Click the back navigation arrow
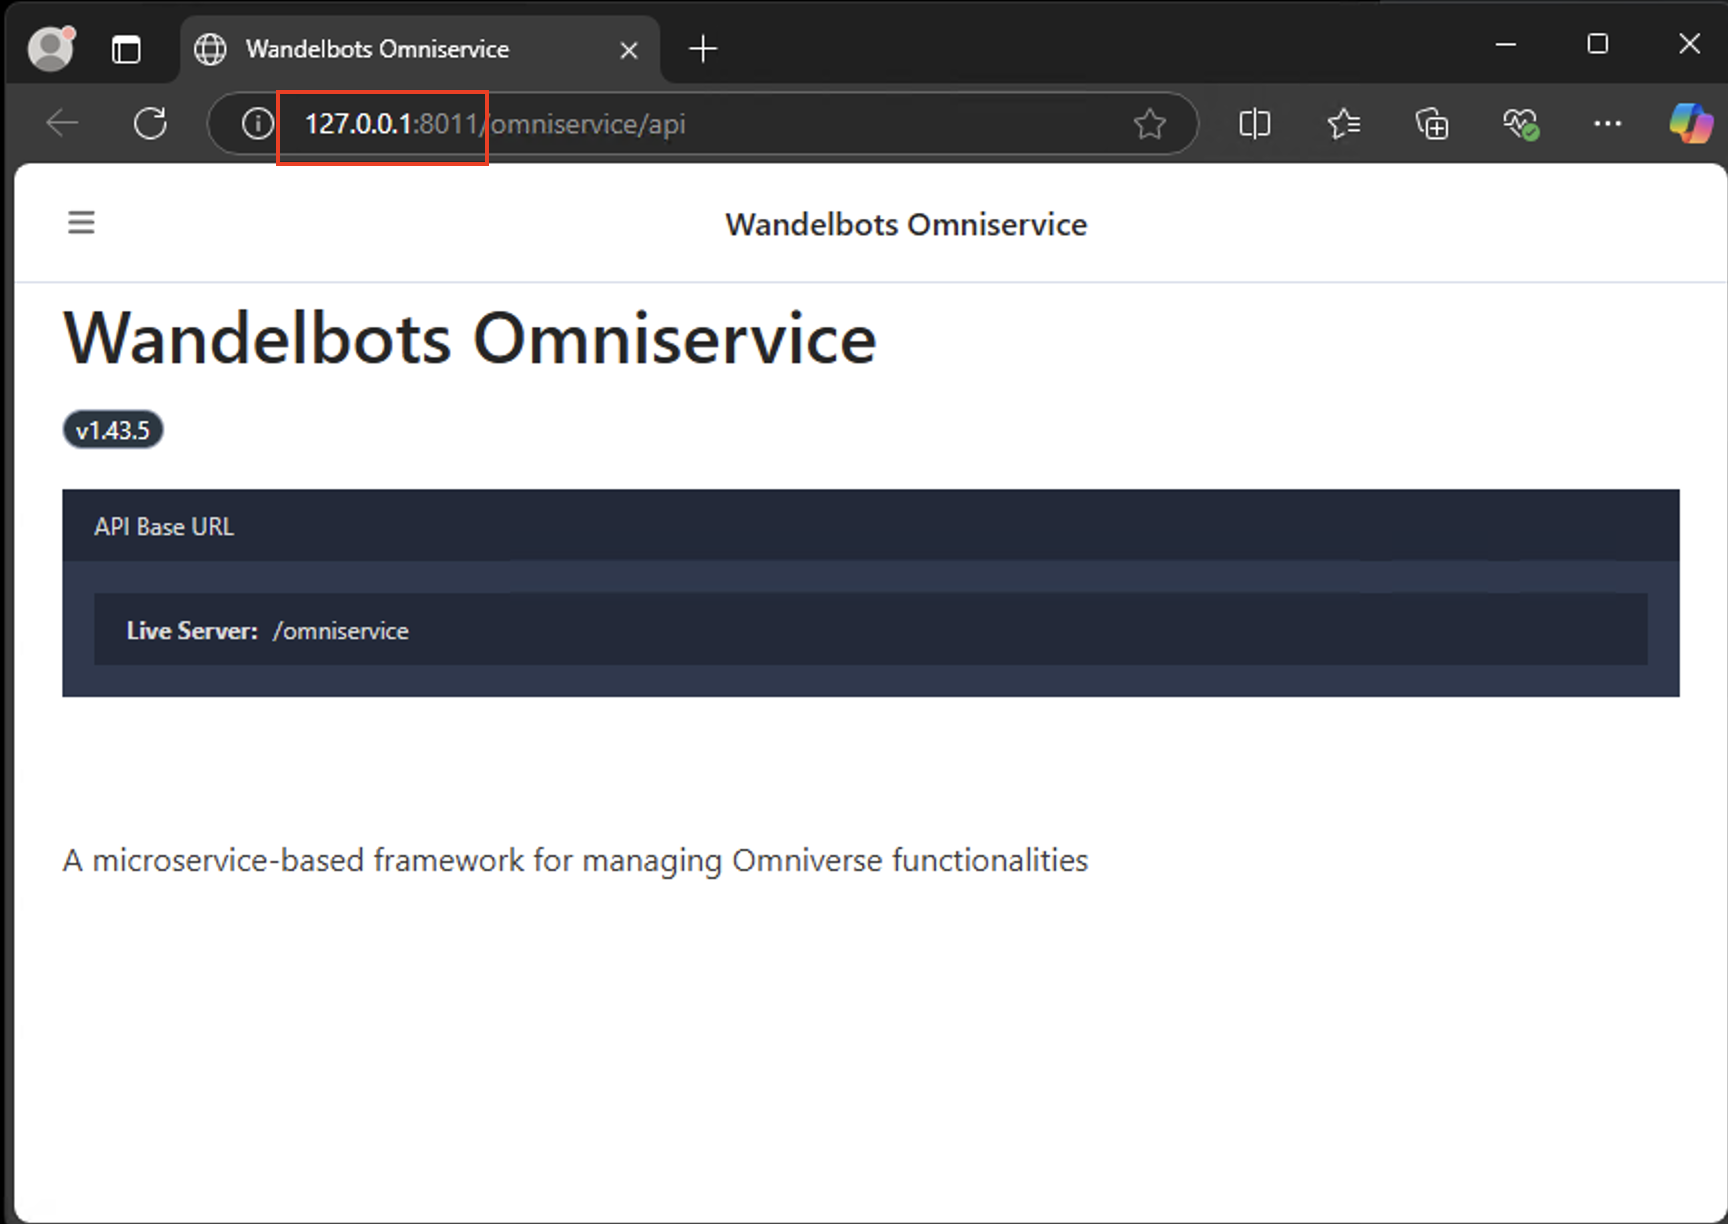 62,123
